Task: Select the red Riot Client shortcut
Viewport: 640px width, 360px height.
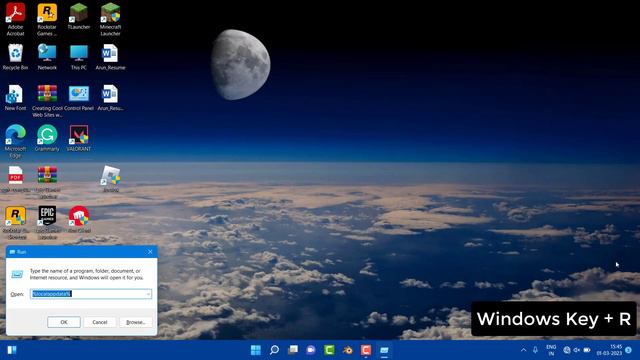Action: [78, 220]
